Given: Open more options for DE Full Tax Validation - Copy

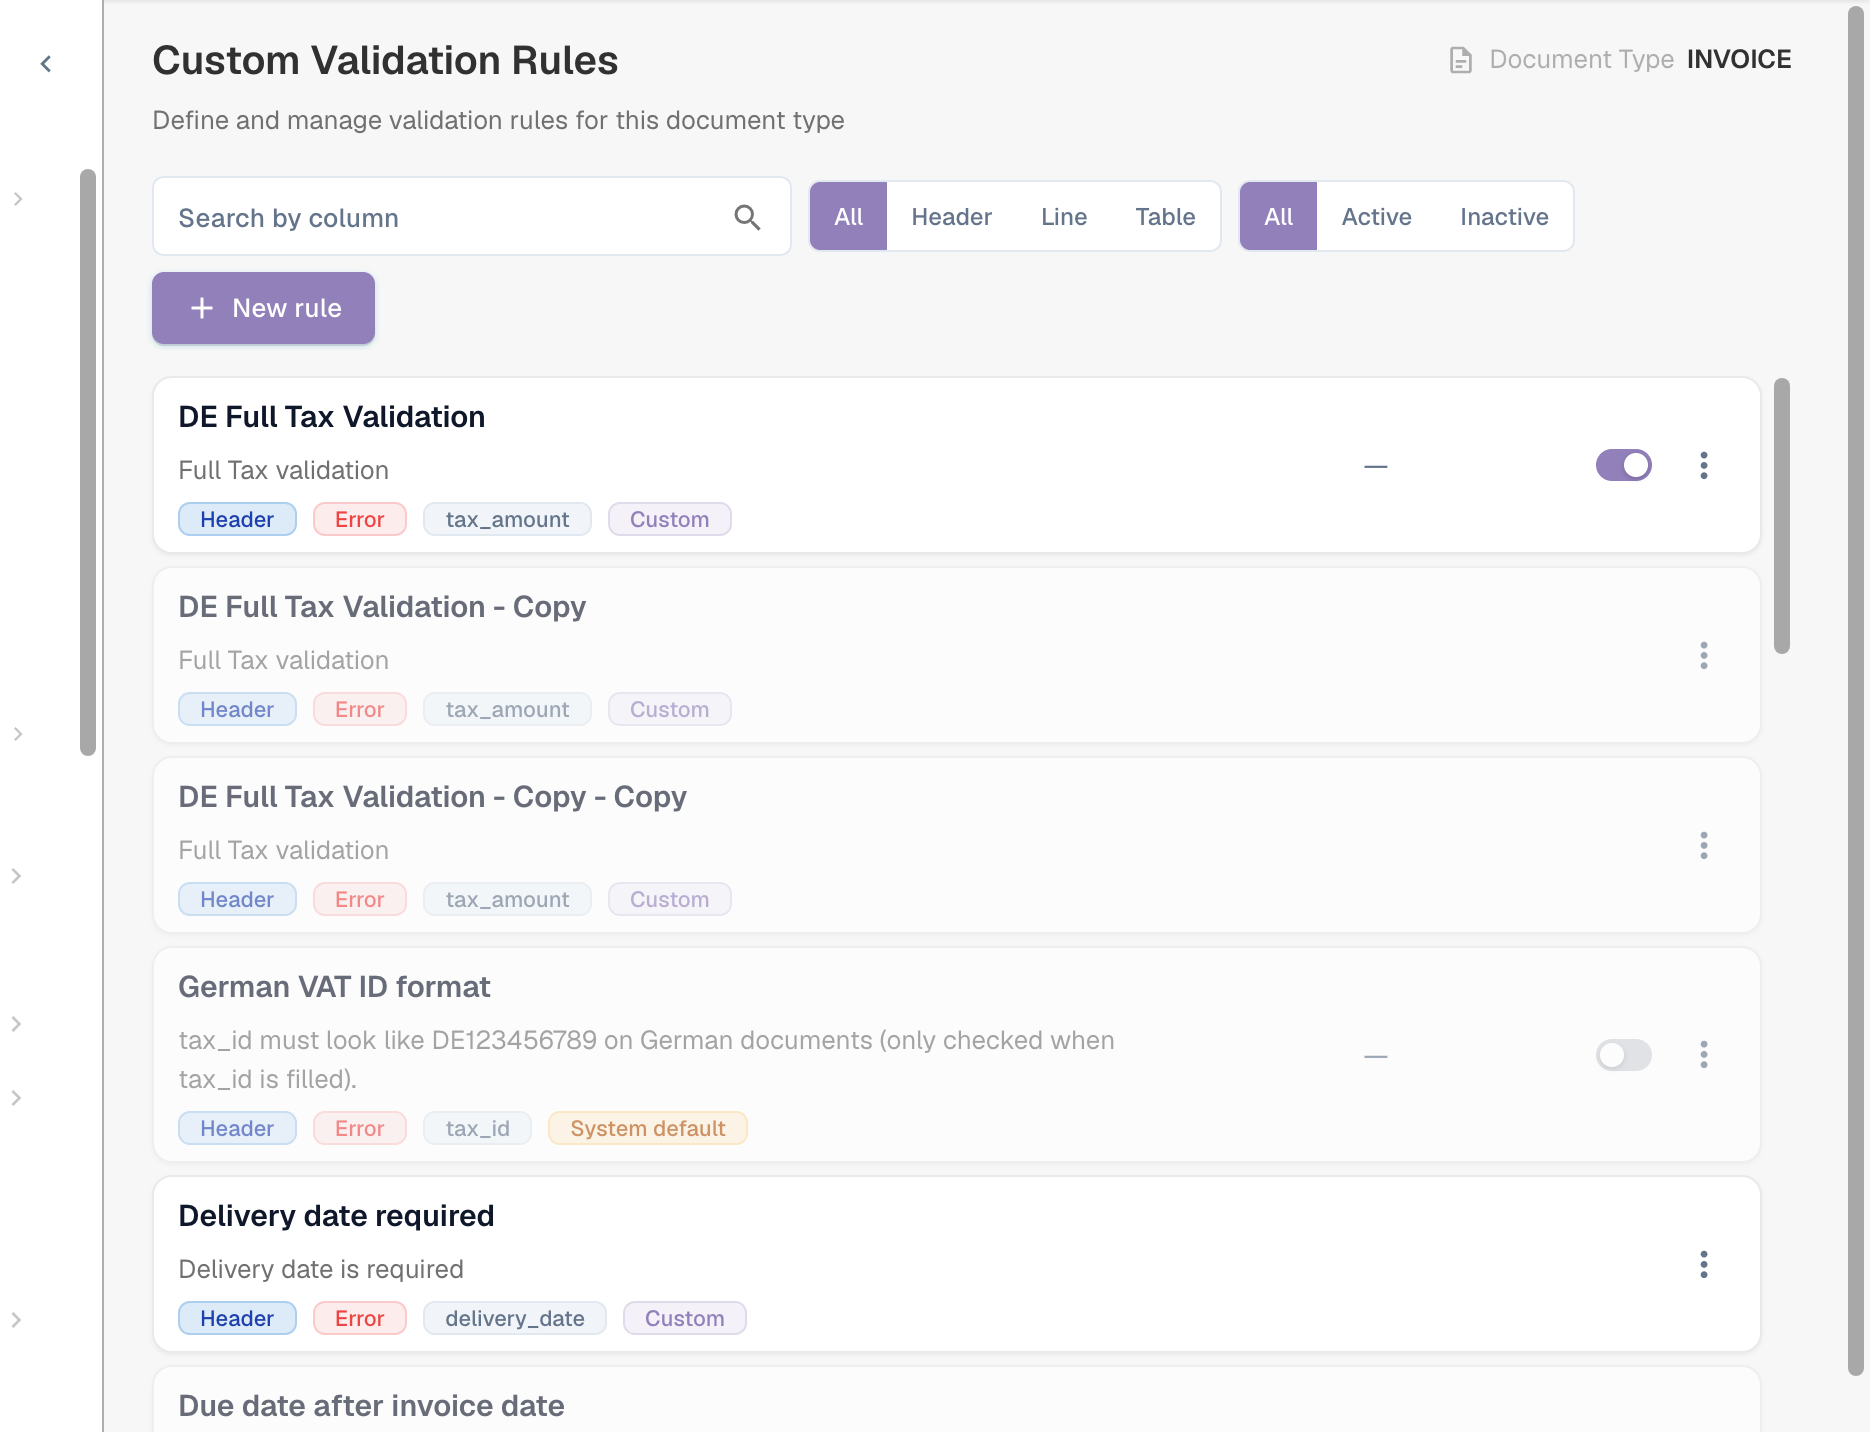Looking at the screenshot, I should [1704, 655].
